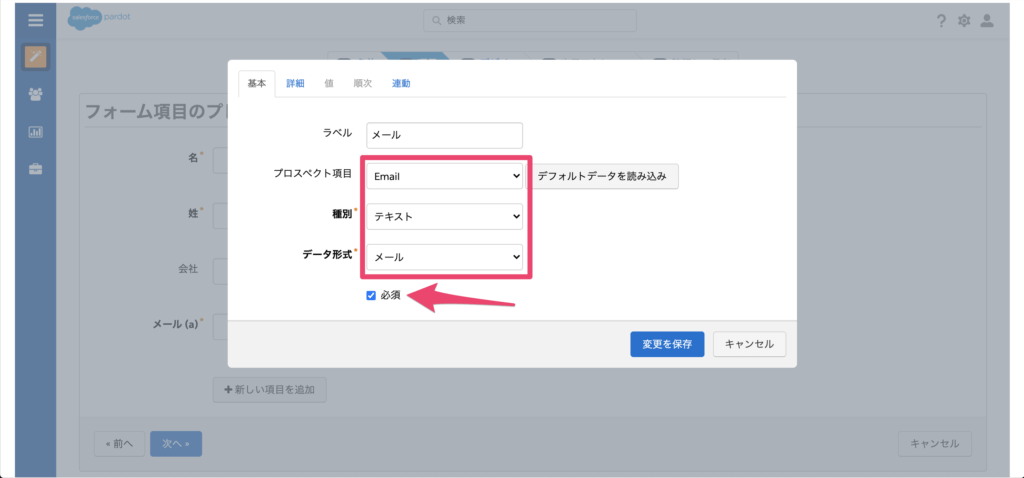
Task: Click デフォルトデータを読み込み button
Action: (x=601, y=176)
